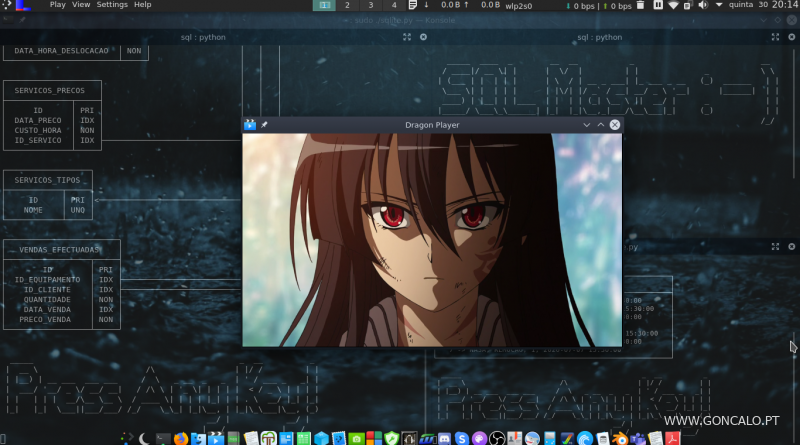800x445 pixels.
Task: Open the Play menu
Action: coord(57,5)
